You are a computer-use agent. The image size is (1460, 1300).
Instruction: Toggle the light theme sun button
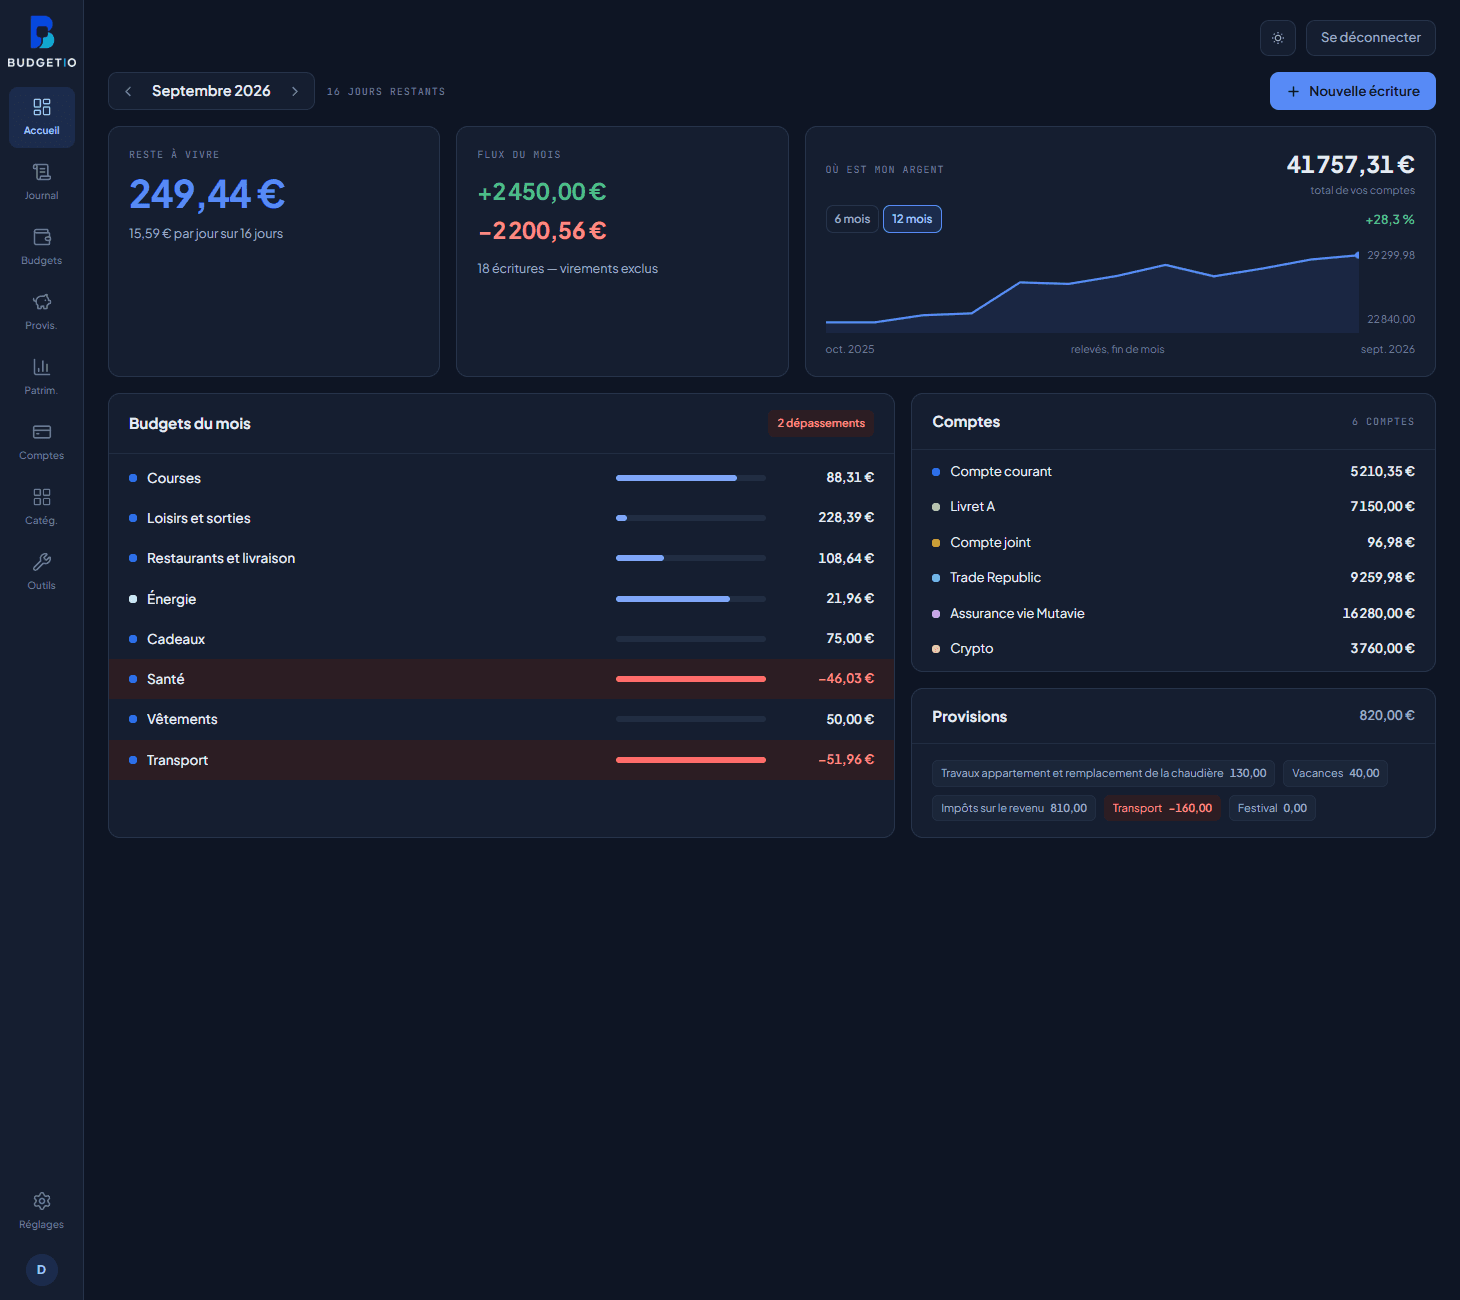1278,38
